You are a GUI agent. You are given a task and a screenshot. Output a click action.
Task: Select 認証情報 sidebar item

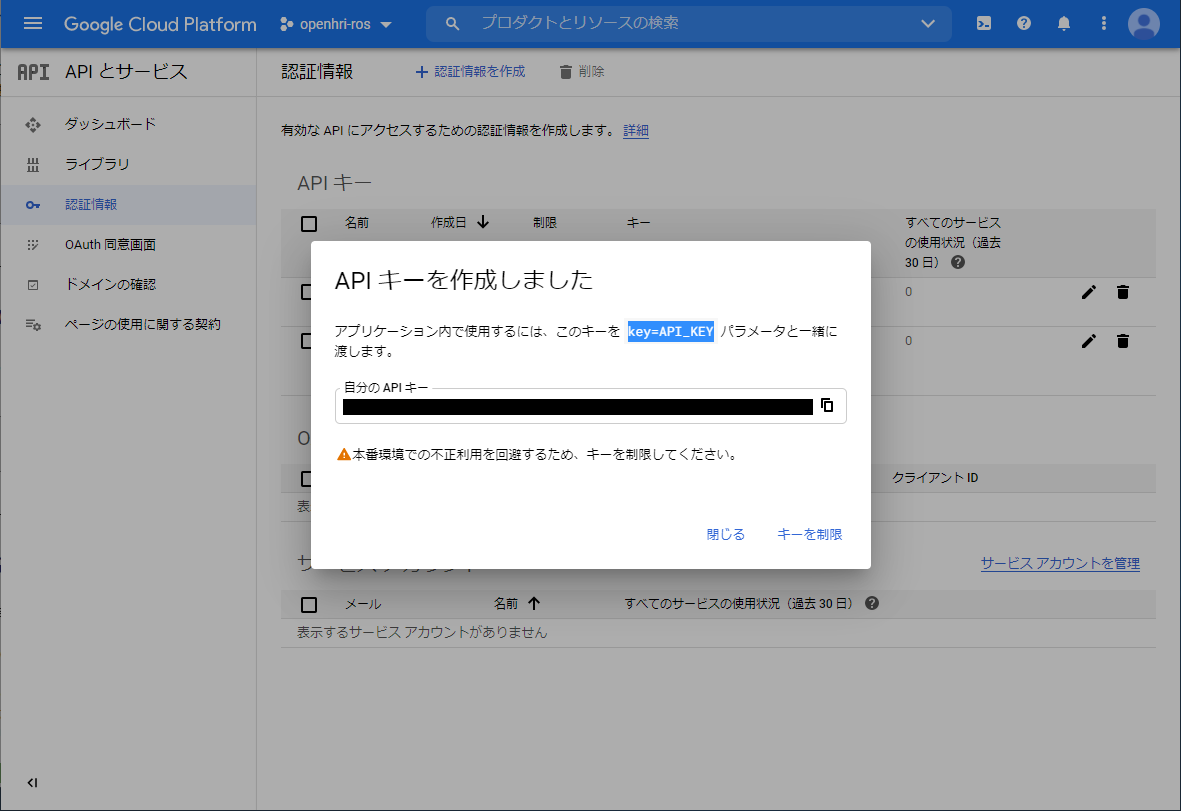128,205
